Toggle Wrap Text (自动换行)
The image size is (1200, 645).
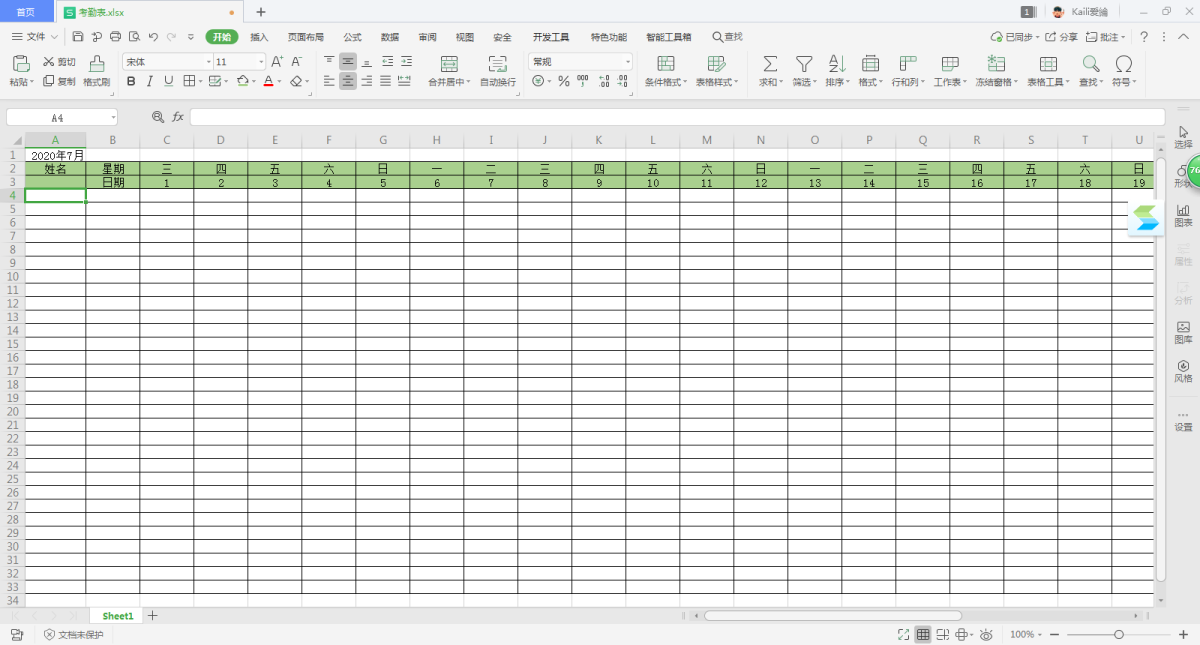[x=498, y=70]
